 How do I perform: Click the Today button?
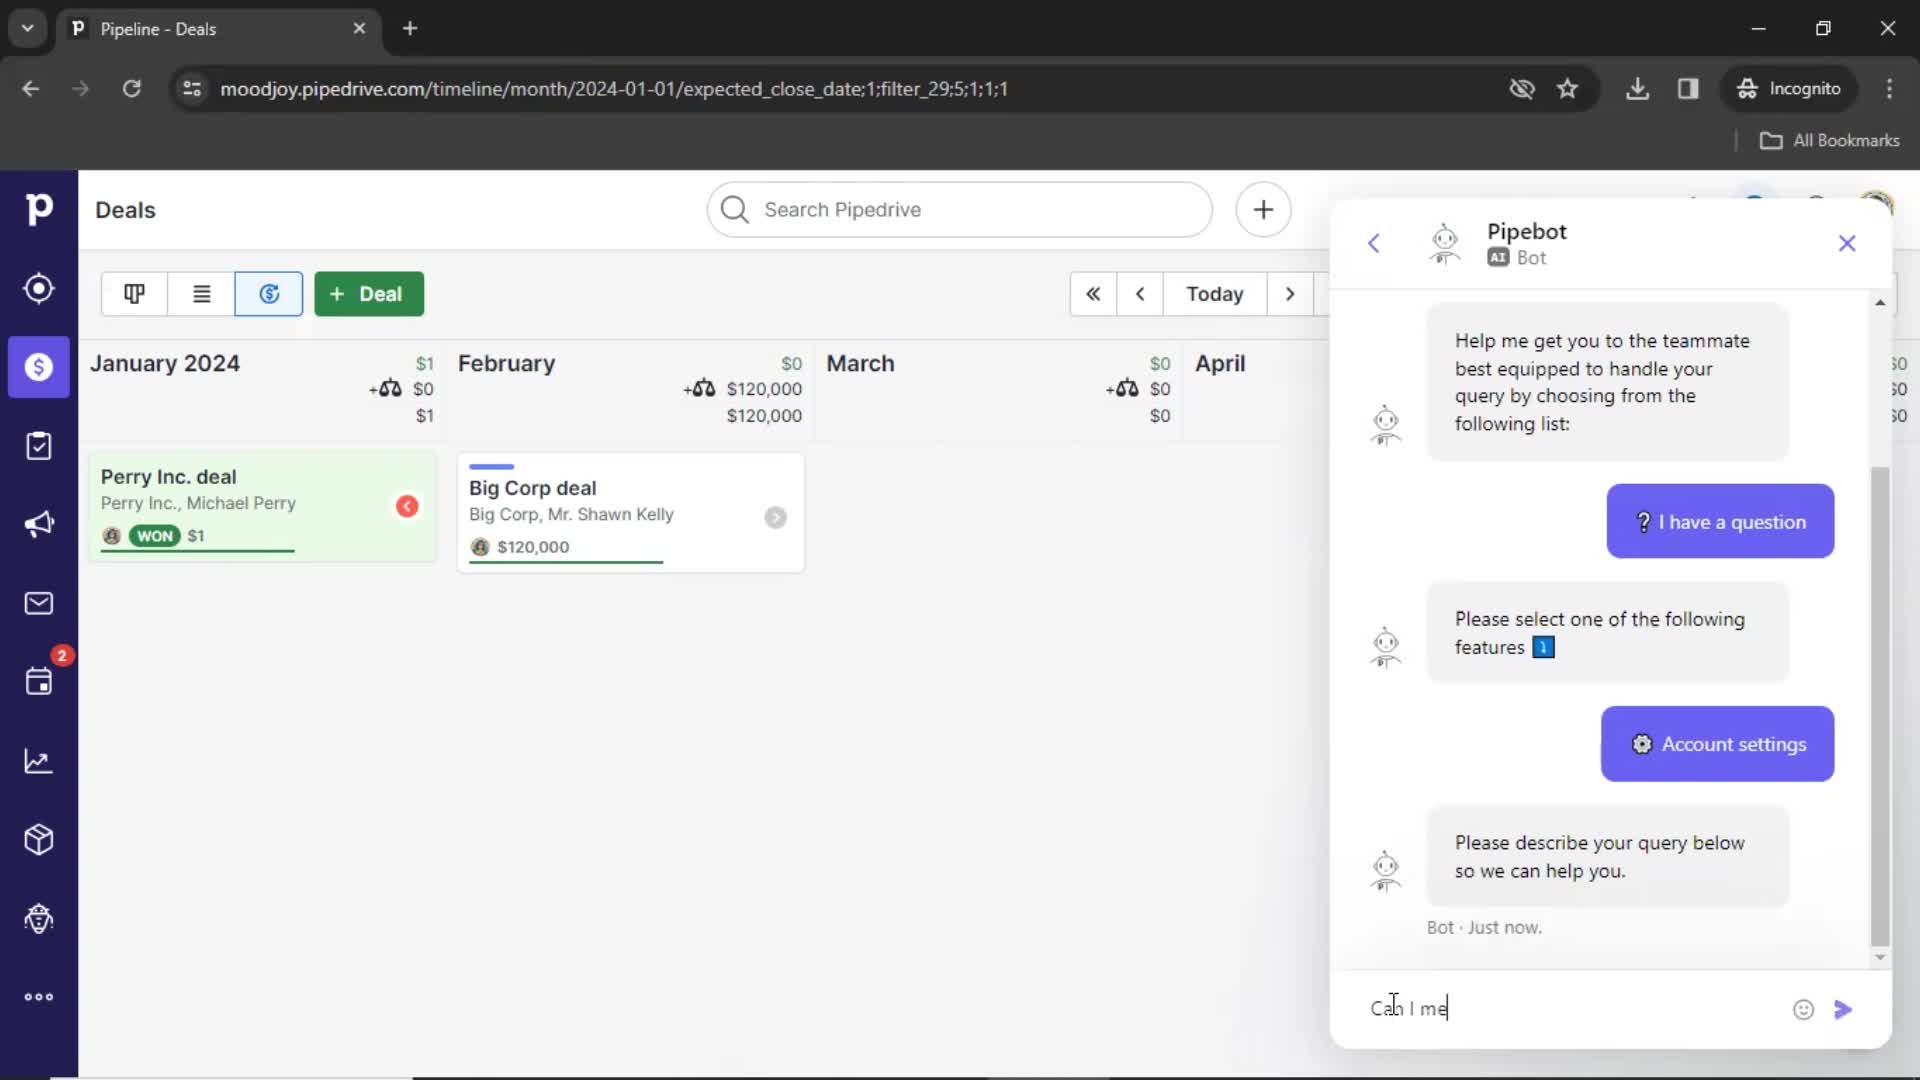(x=1214, y=294)
